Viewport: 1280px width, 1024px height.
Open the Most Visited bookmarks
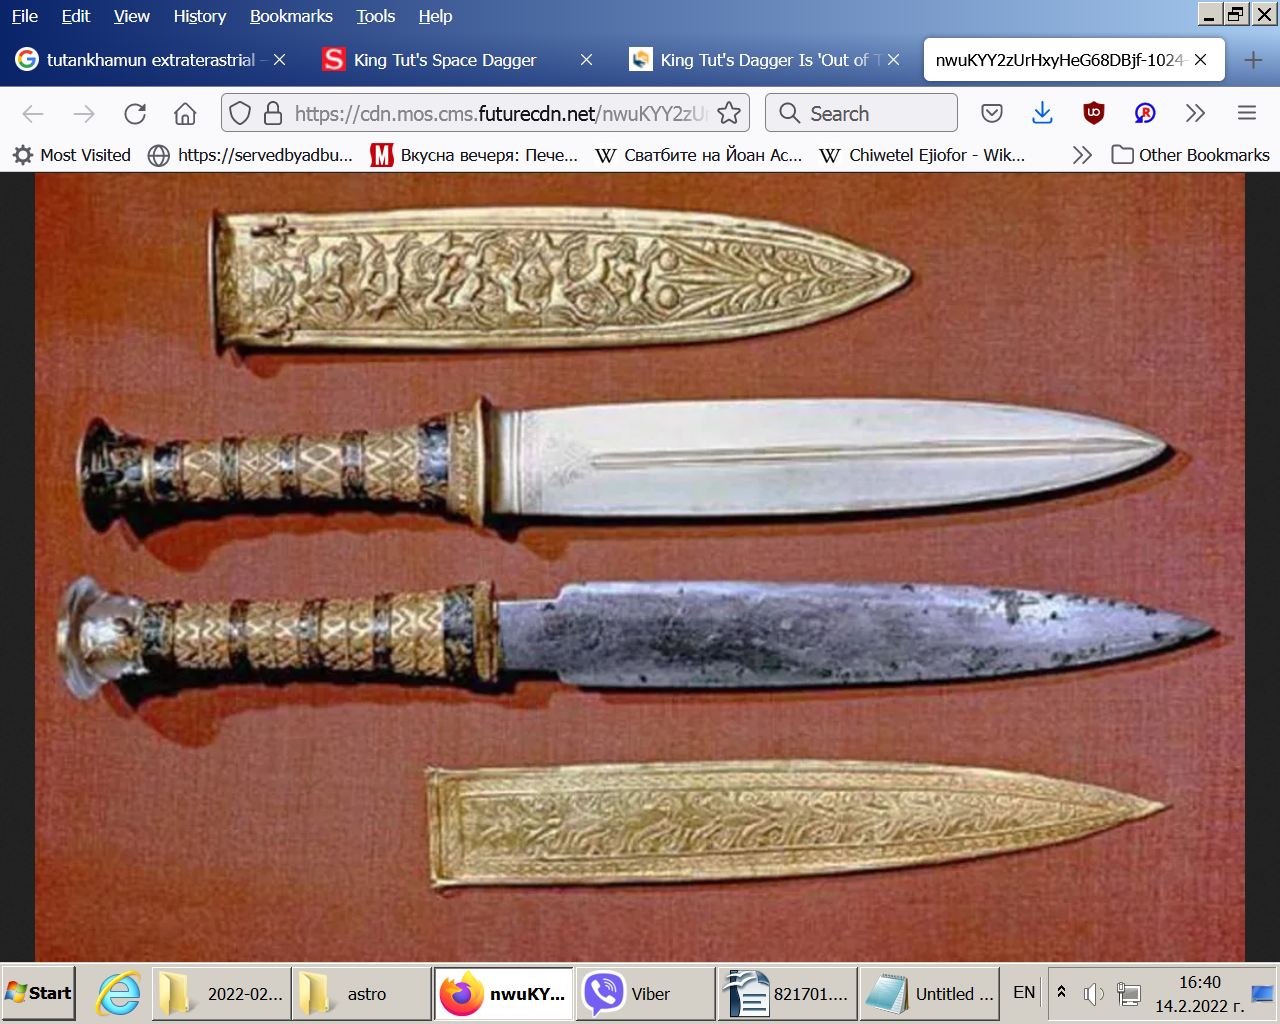coord(72,155)
